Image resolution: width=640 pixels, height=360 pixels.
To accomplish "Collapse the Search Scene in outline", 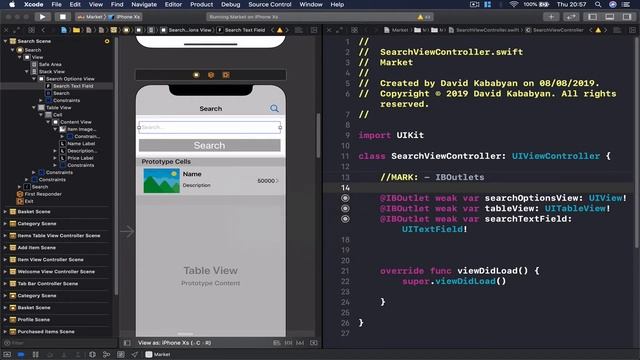I will click(5, 41).
